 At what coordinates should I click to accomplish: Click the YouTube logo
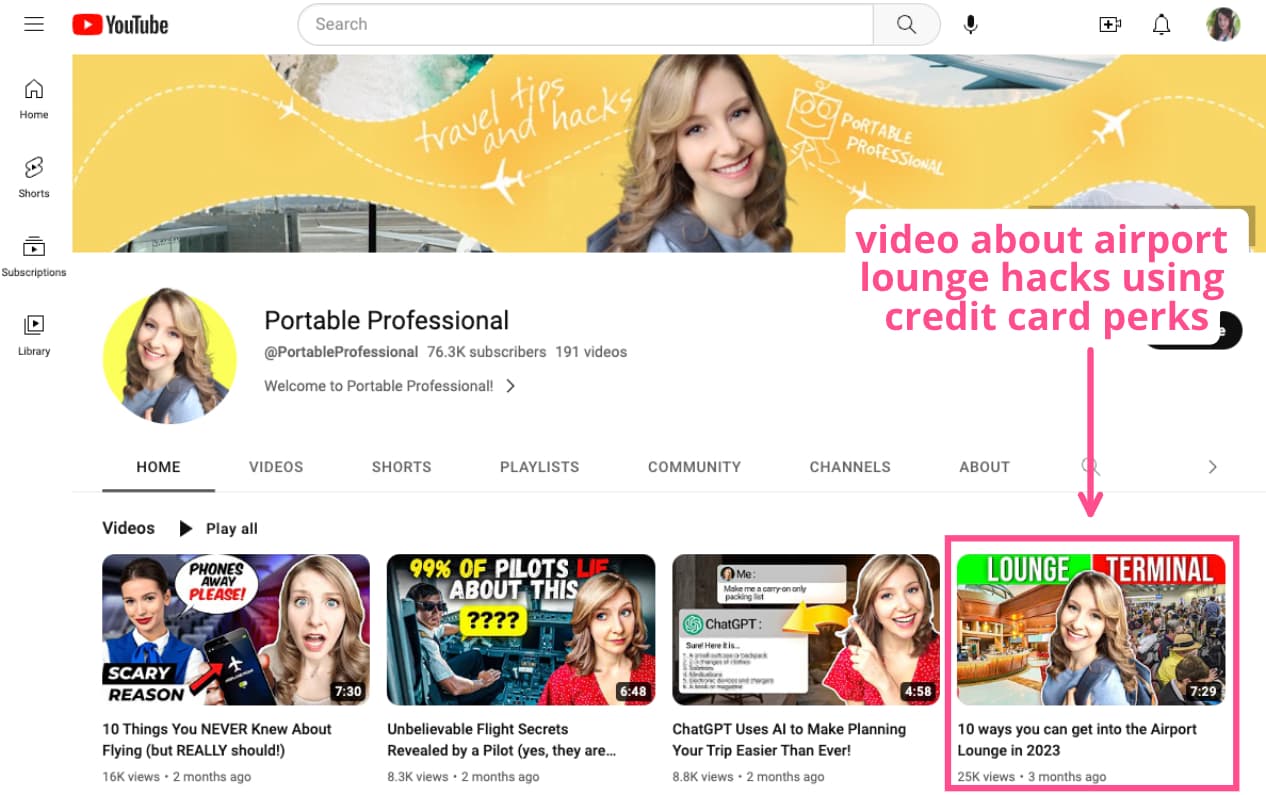point(120,24)
